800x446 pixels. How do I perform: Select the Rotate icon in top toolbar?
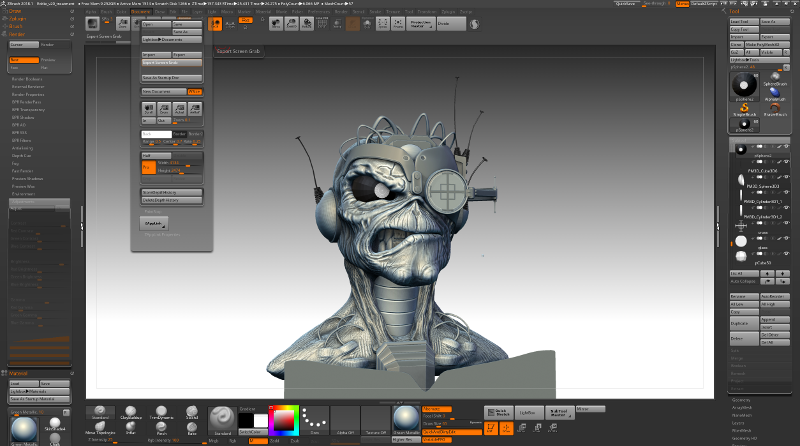(307, 23)
